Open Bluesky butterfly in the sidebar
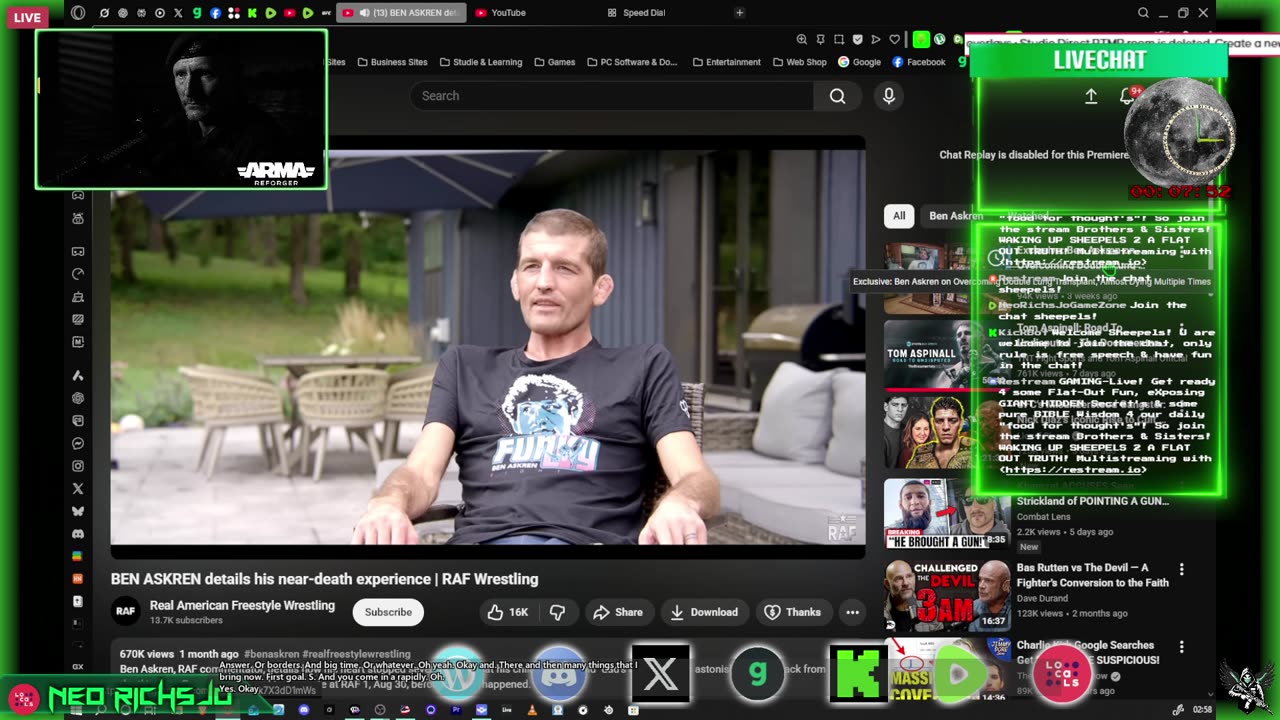 [78, 511]
